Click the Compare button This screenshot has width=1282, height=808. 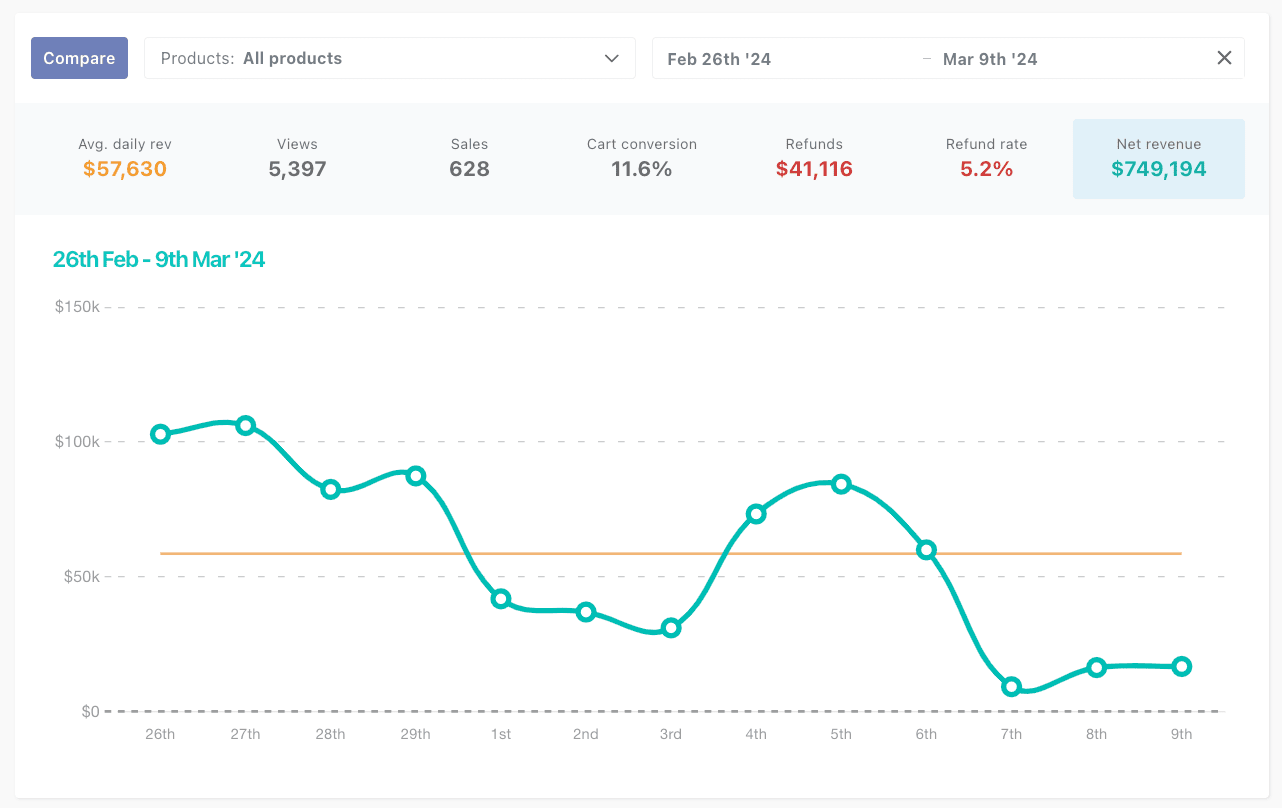point(79,58)
